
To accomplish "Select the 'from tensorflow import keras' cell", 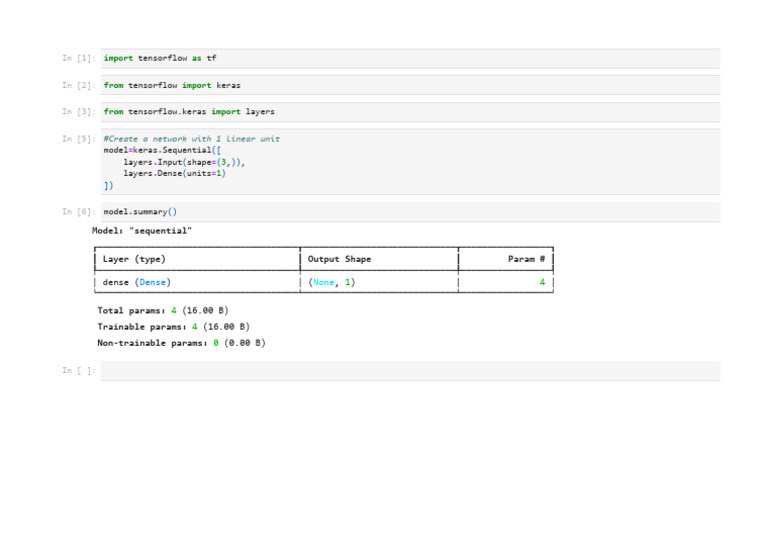I will tap(410, 85).
